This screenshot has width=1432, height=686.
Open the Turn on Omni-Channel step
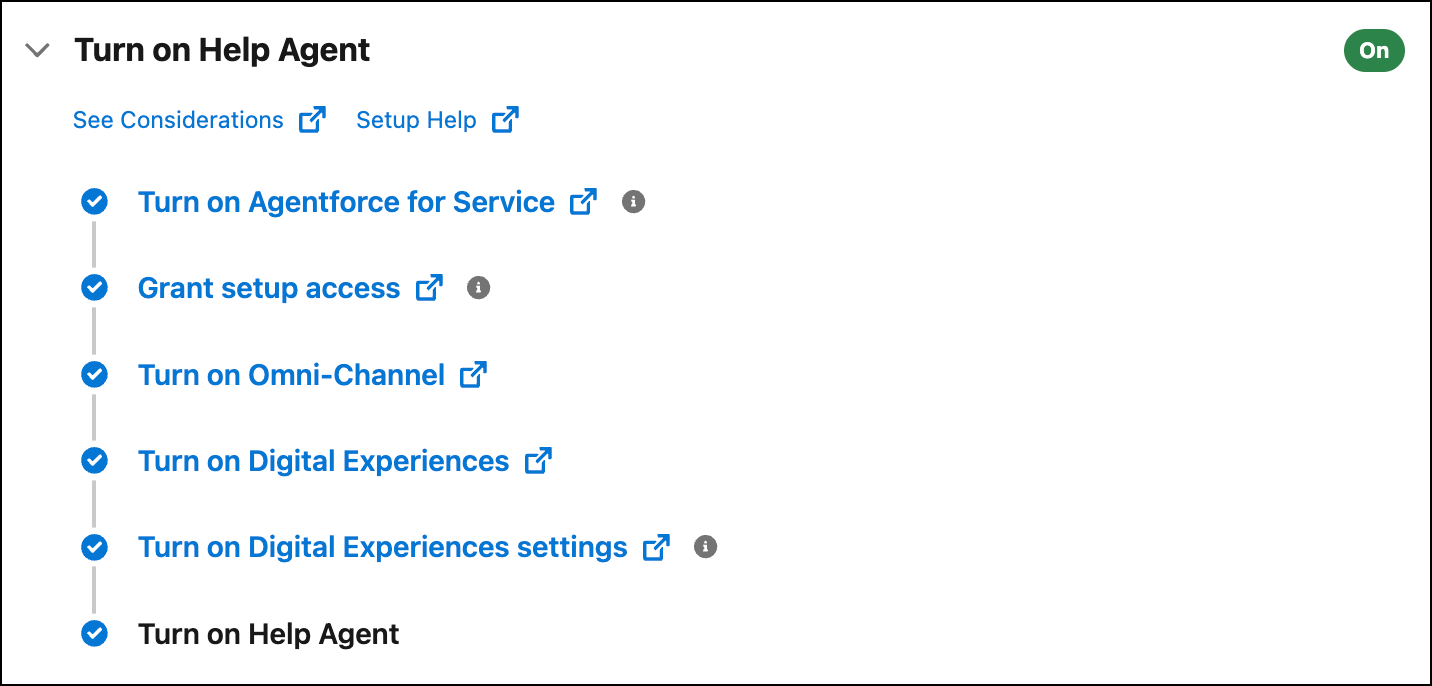click(x=291, y=375)
